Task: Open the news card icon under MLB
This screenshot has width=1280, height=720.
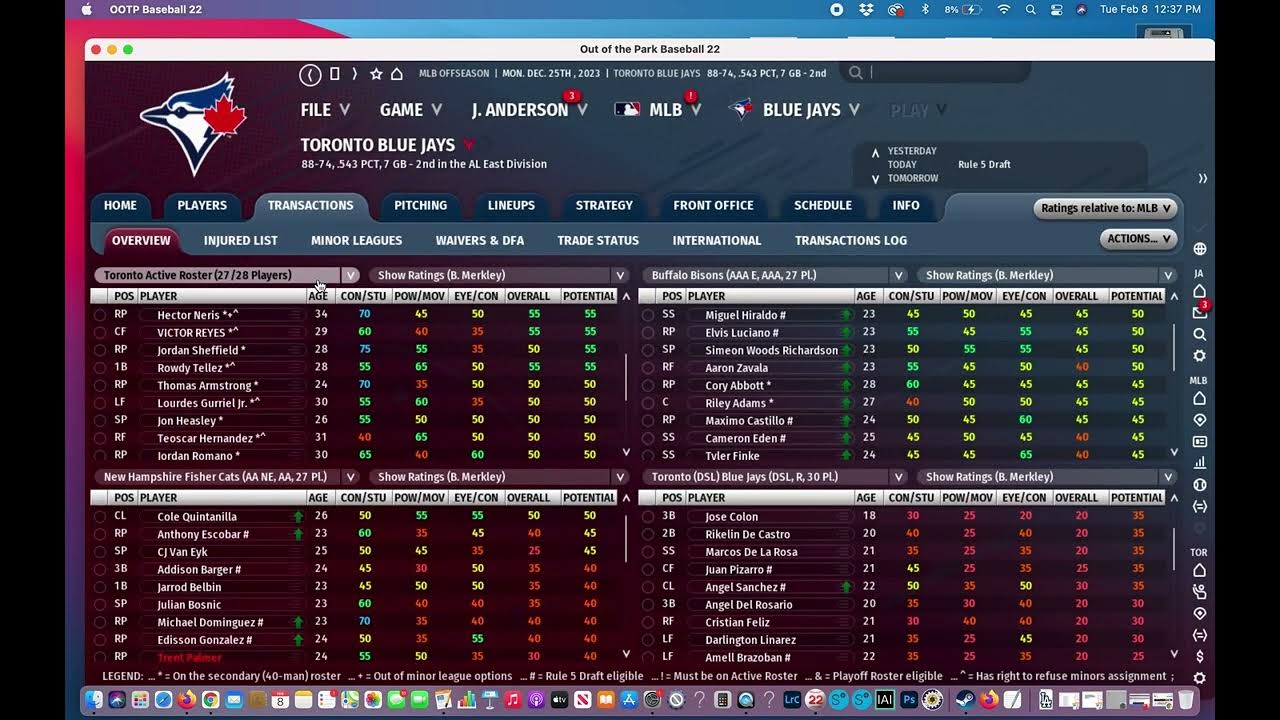Action: pyautogui.click(x=1200, y=441)
